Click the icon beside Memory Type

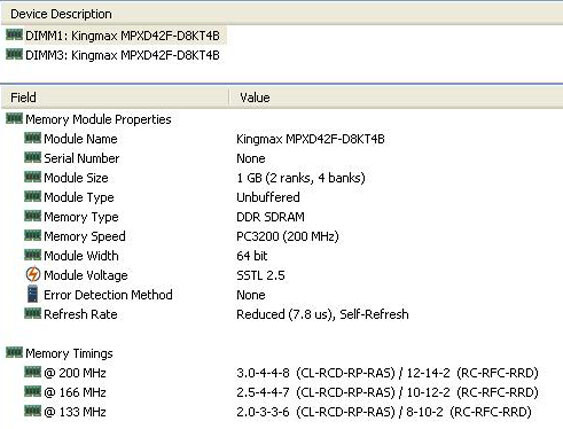(x=33, y=216)
